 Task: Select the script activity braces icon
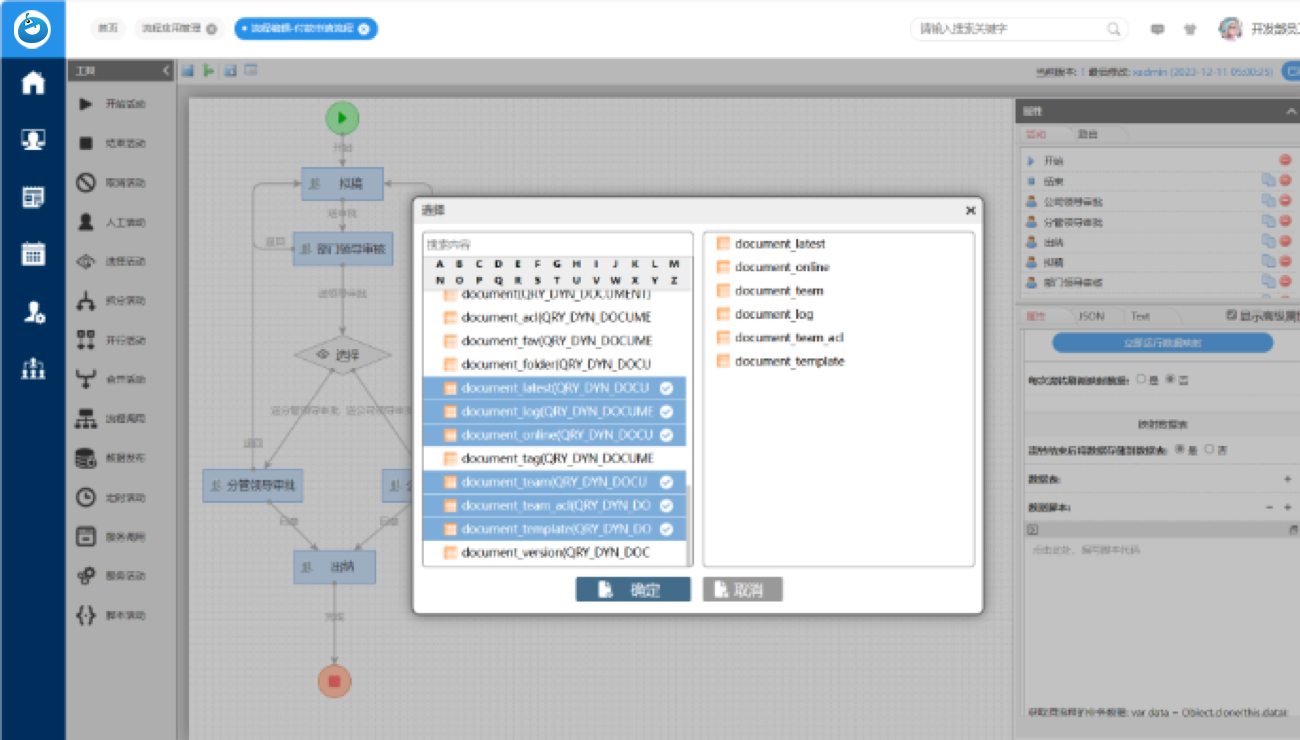click(x=87, y=615)
